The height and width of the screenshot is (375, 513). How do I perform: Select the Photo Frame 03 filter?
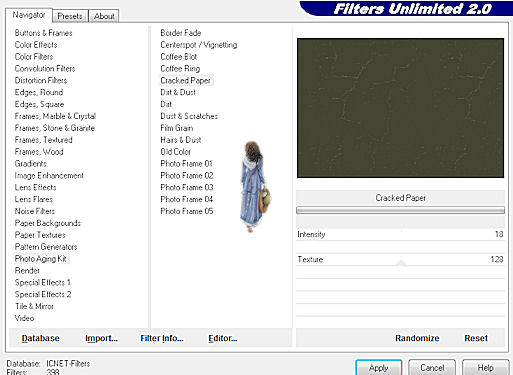[187, 187]
